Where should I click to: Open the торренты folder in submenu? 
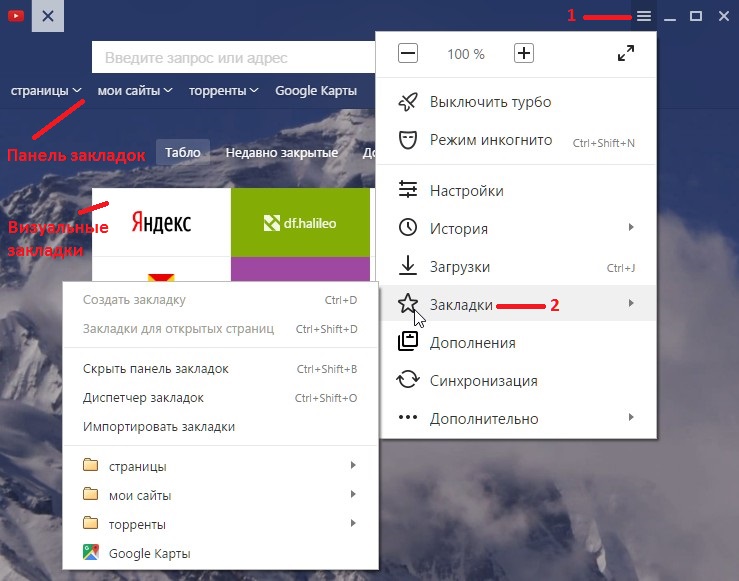tap(221, 524)
